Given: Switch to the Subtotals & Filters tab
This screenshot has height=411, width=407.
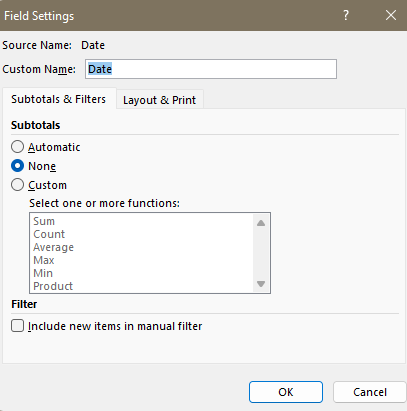Looking at the screenshot, I should click(58, 99).
